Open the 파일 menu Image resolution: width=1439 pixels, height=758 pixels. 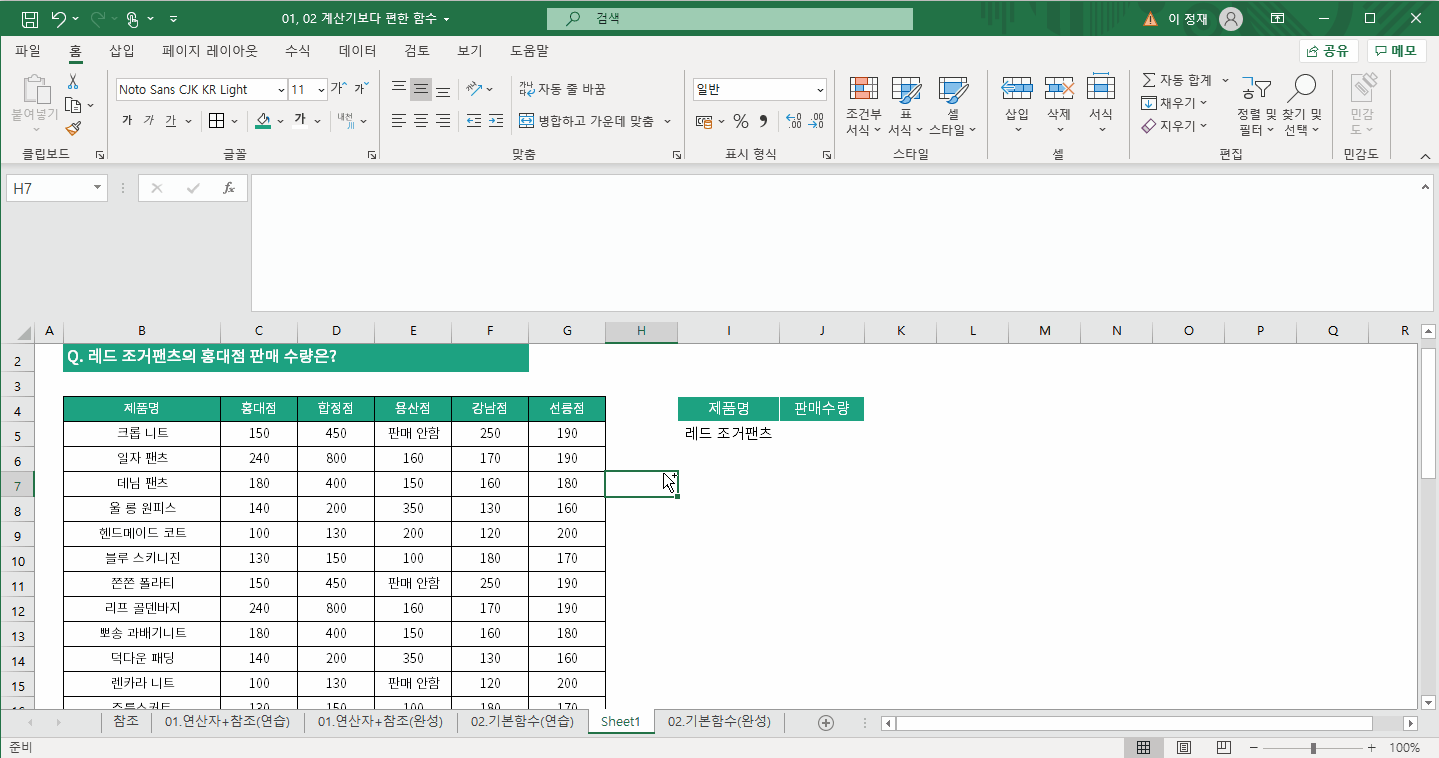[x=28, y=51]
